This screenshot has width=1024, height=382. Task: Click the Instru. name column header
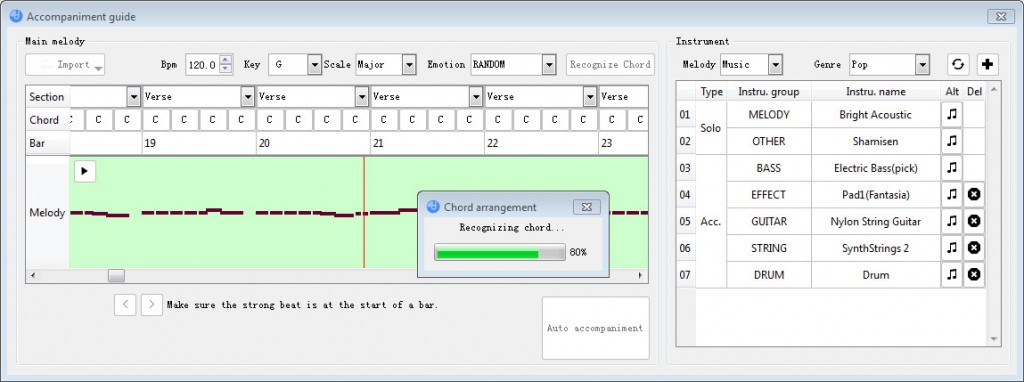(876, 91)
